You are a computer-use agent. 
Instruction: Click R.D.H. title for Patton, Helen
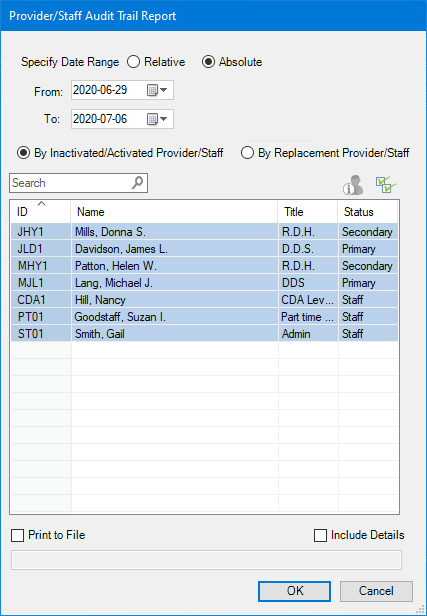coord(308,266)
